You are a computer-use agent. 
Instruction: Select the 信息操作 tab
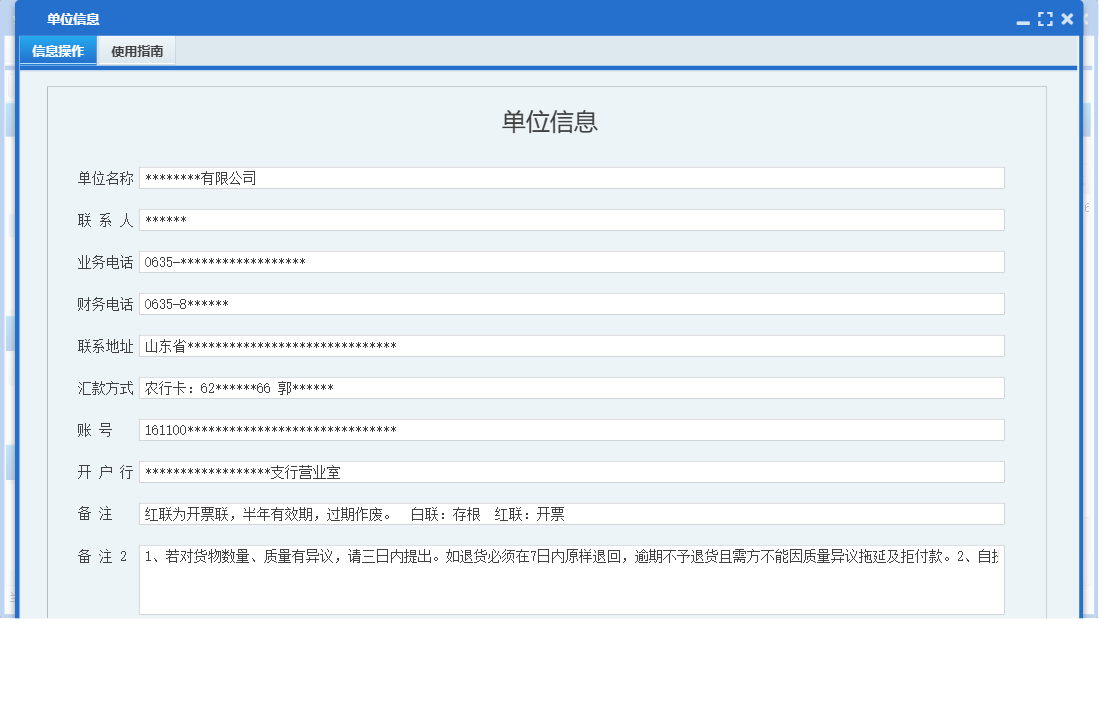(x=57, y=50)
